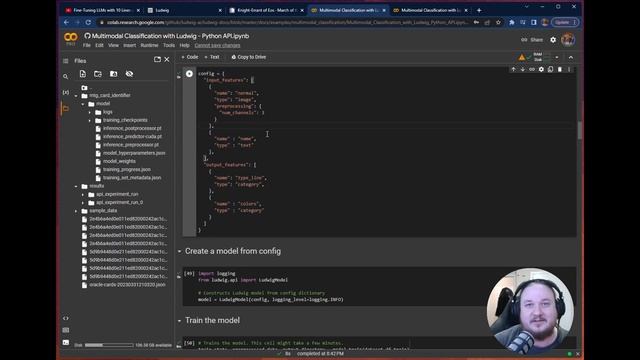Select inference_predictor-cuda.pt file
Image resolution: width=640 pixels, height=360 pixels.
[132, 137]
